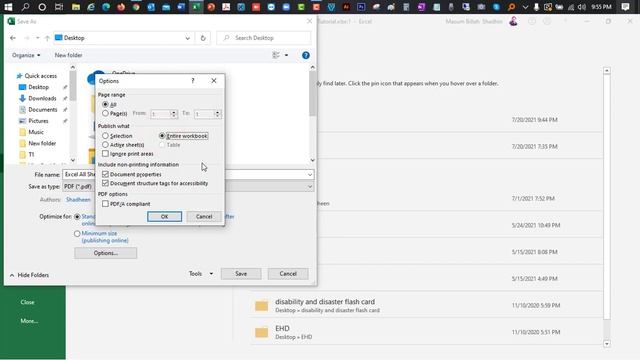
Task: Click the Options dialog help question mark
Action: point(193,81)
